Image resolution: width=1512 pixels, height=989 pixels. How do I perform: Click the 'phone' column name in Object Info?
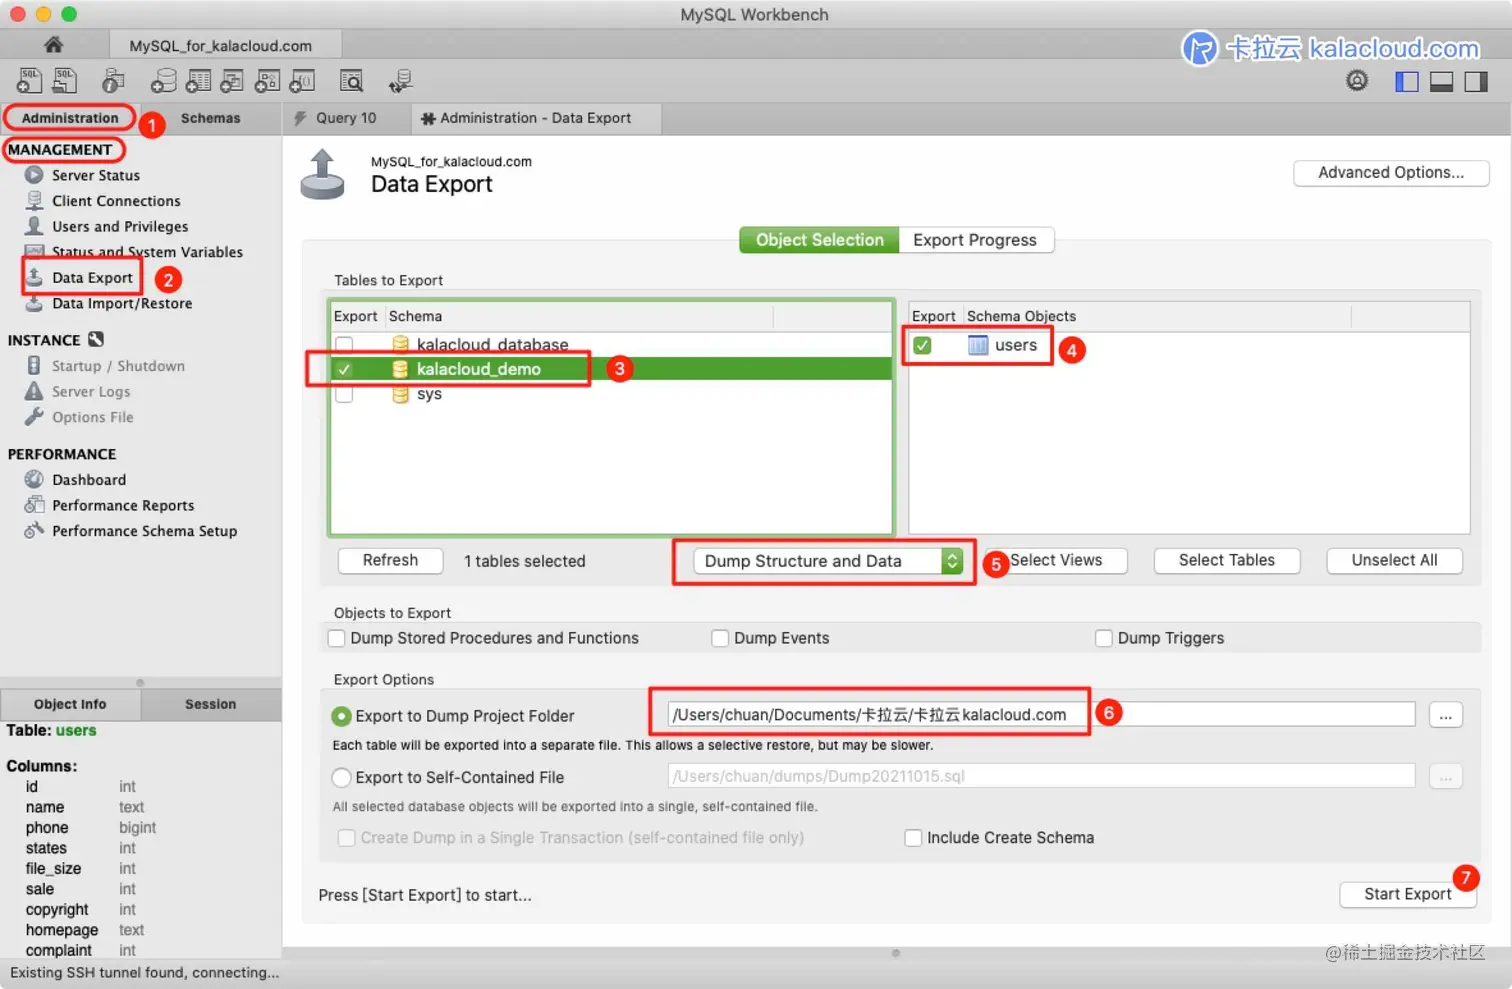(x=47, y=828)
